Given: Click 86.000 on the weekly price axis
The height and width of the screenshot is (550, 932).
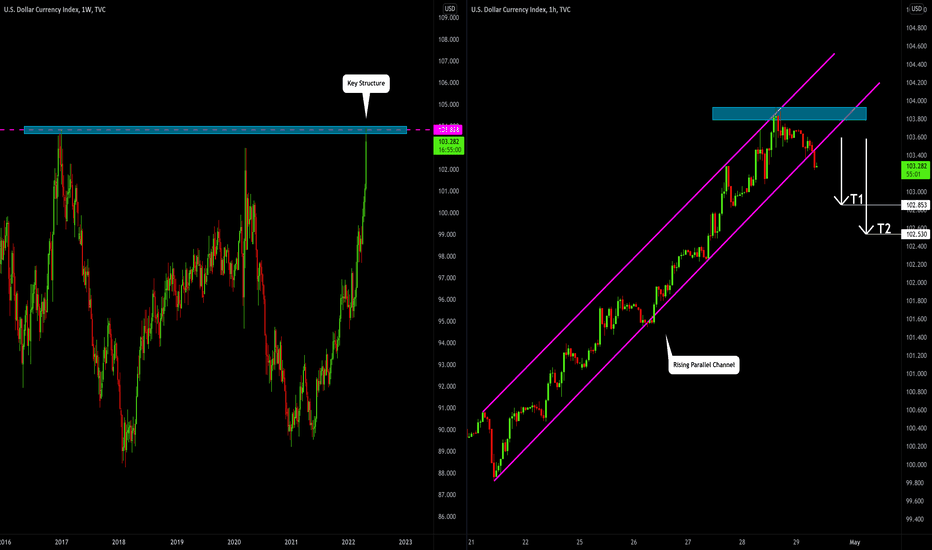Looking at the screenshot, I should click(447, 517).
